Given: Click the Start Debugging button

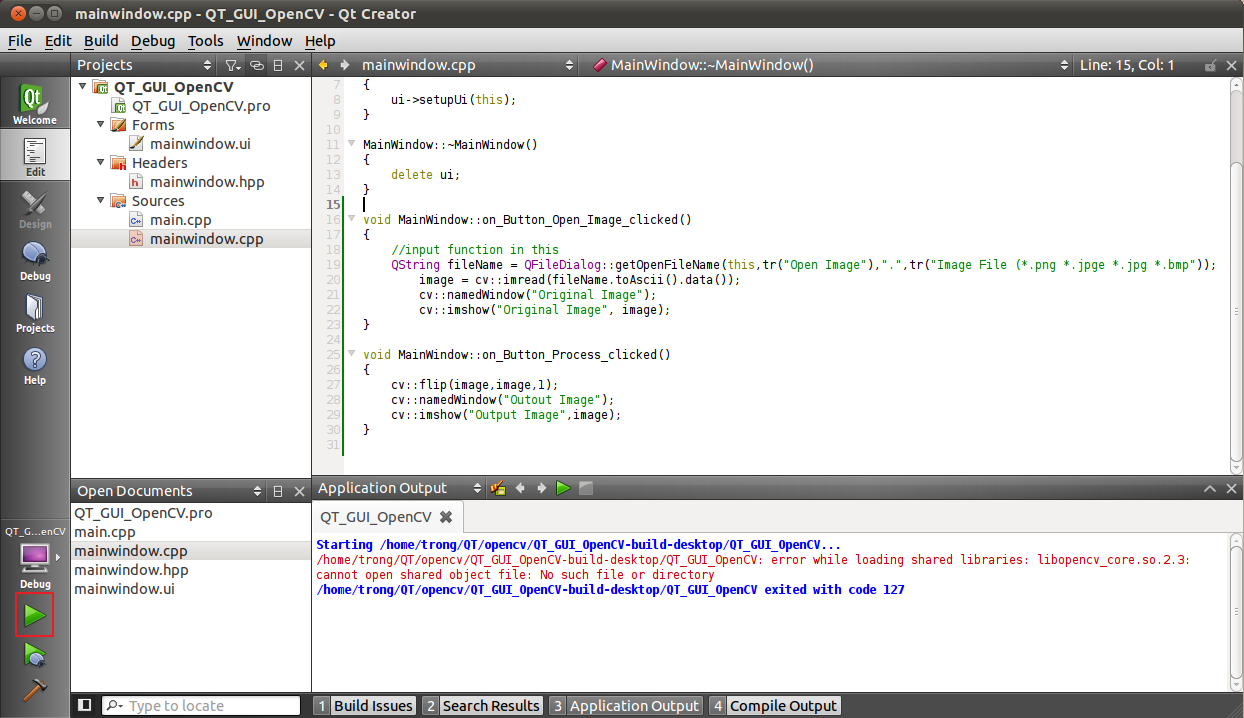Looking at the screenshot, I should point(35,654).
